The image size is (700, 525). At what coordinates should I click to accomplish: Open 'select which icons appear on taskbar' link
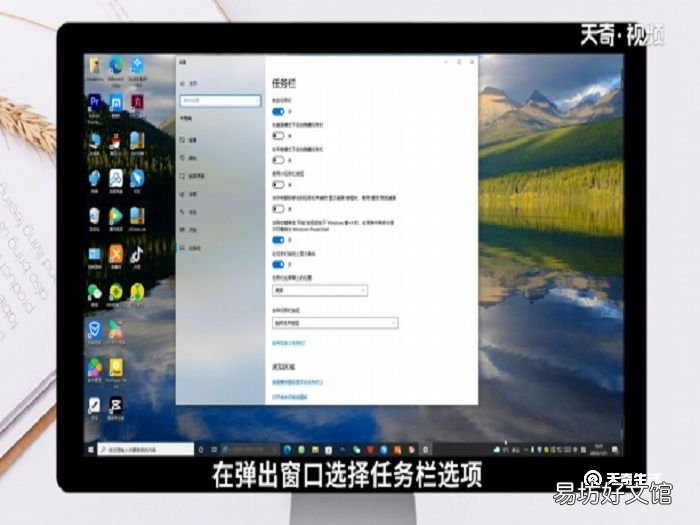297,382
